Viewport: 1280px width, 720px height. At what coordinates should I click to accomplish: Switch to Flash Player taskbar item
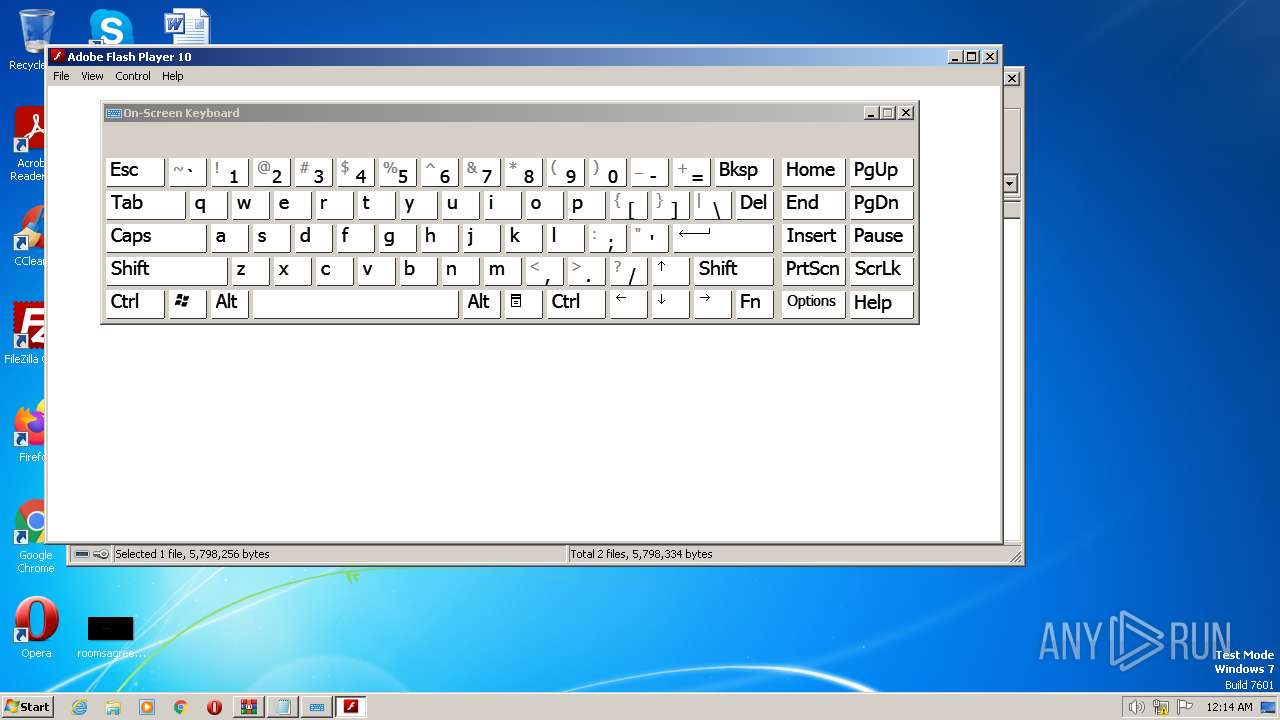[x=351, y=707]
